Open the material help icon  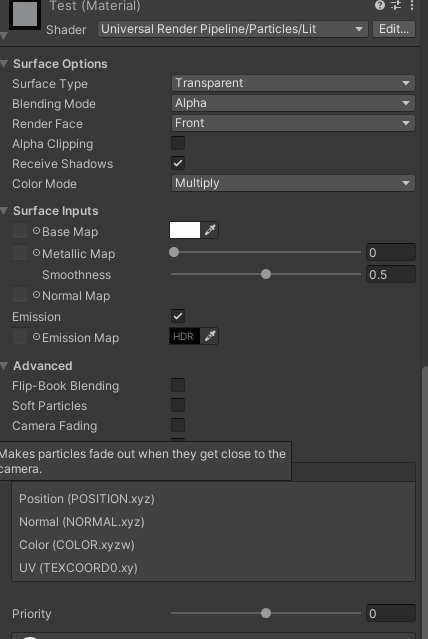pos(379,5)
